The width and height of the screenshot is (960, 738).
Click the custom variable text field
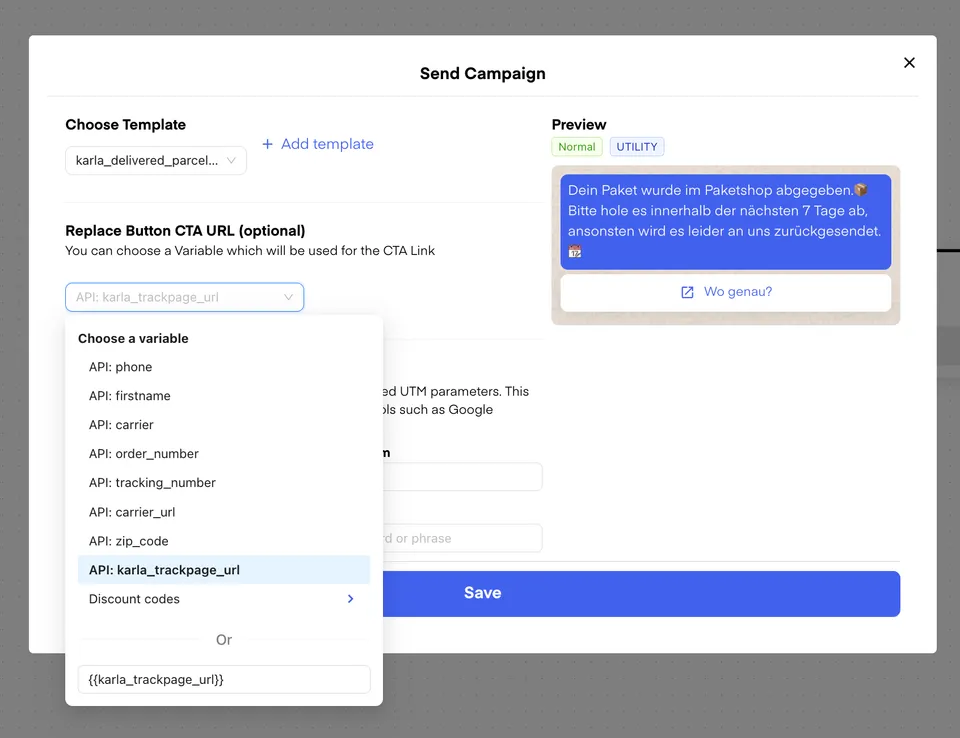tap(224, 680)
